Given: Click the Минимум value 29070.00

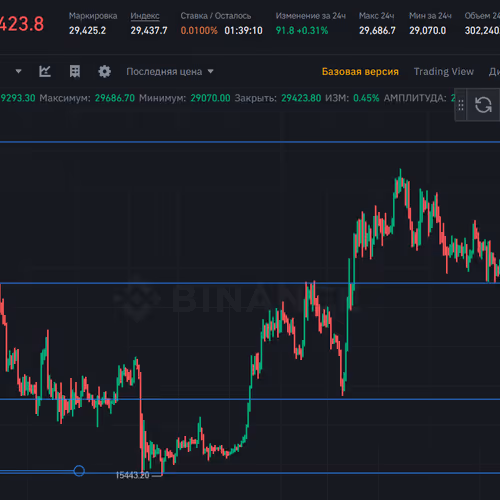Looking at the screenshot, I should [210, 98].
